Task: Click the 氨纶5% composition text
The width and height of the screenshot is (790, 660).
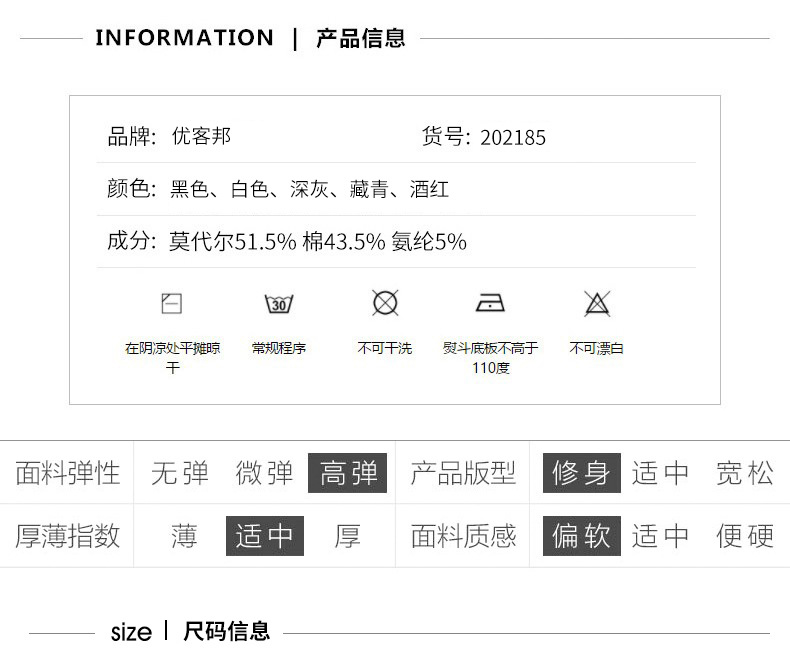Action: click(x=429, y=242)
